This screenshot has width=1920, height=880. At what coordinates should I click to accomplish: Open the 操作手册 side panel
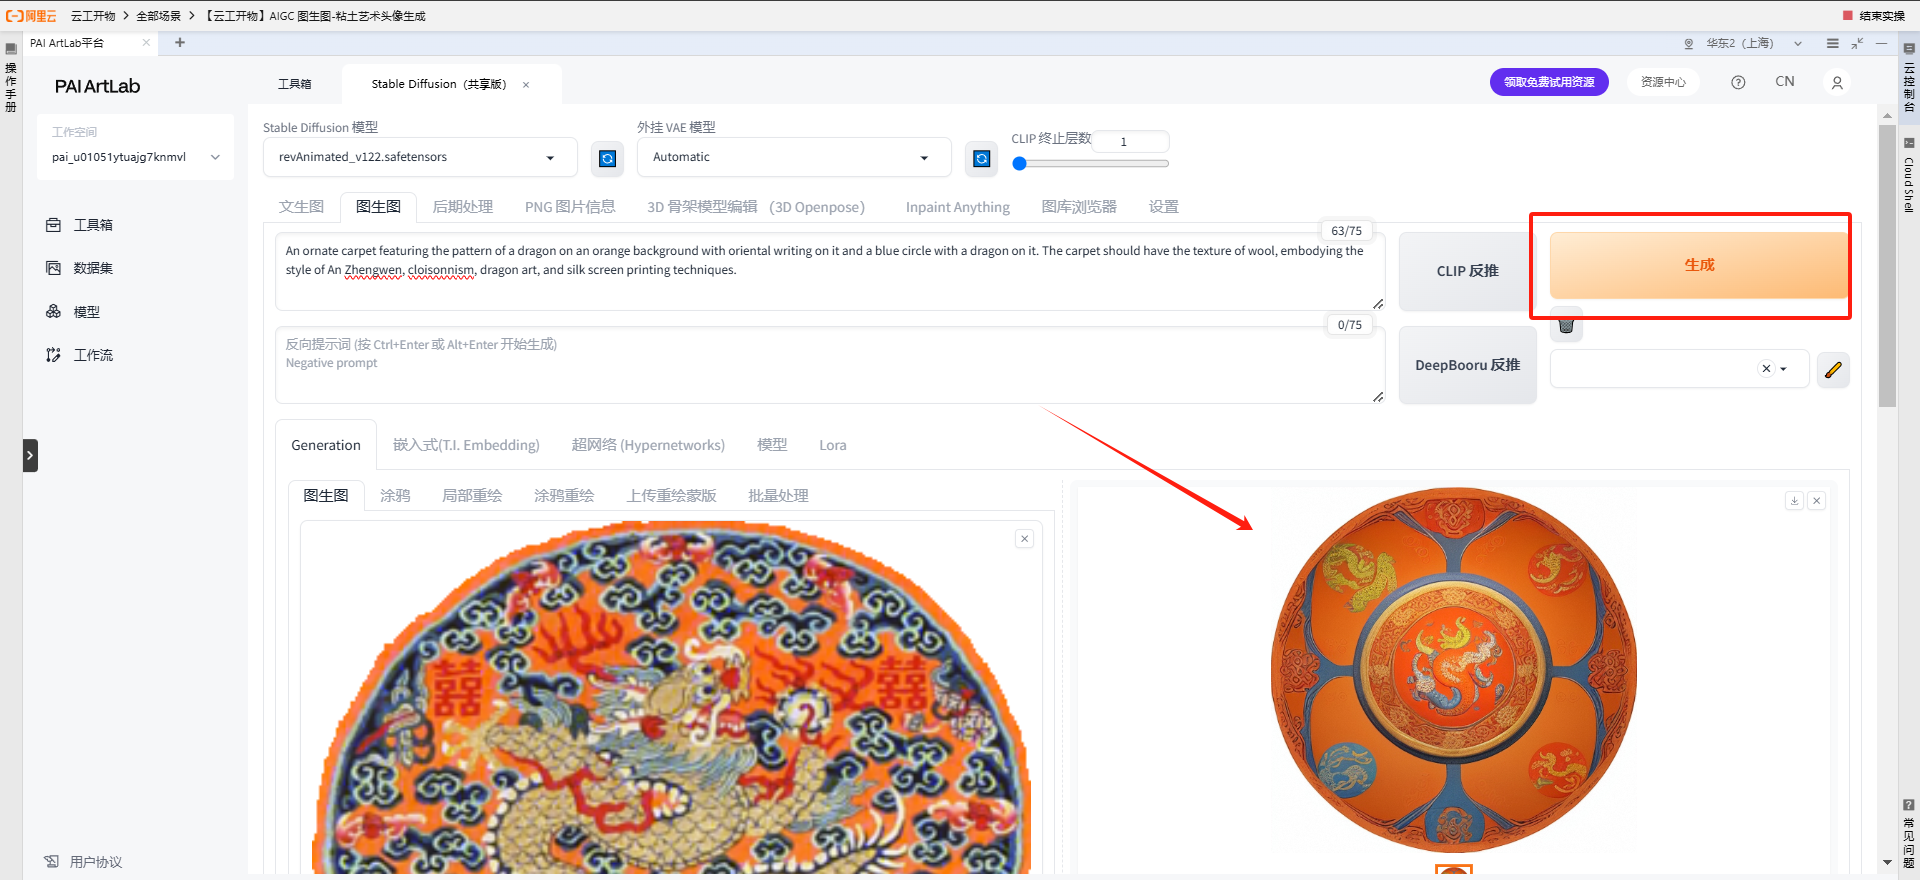[x=11, y=78]
